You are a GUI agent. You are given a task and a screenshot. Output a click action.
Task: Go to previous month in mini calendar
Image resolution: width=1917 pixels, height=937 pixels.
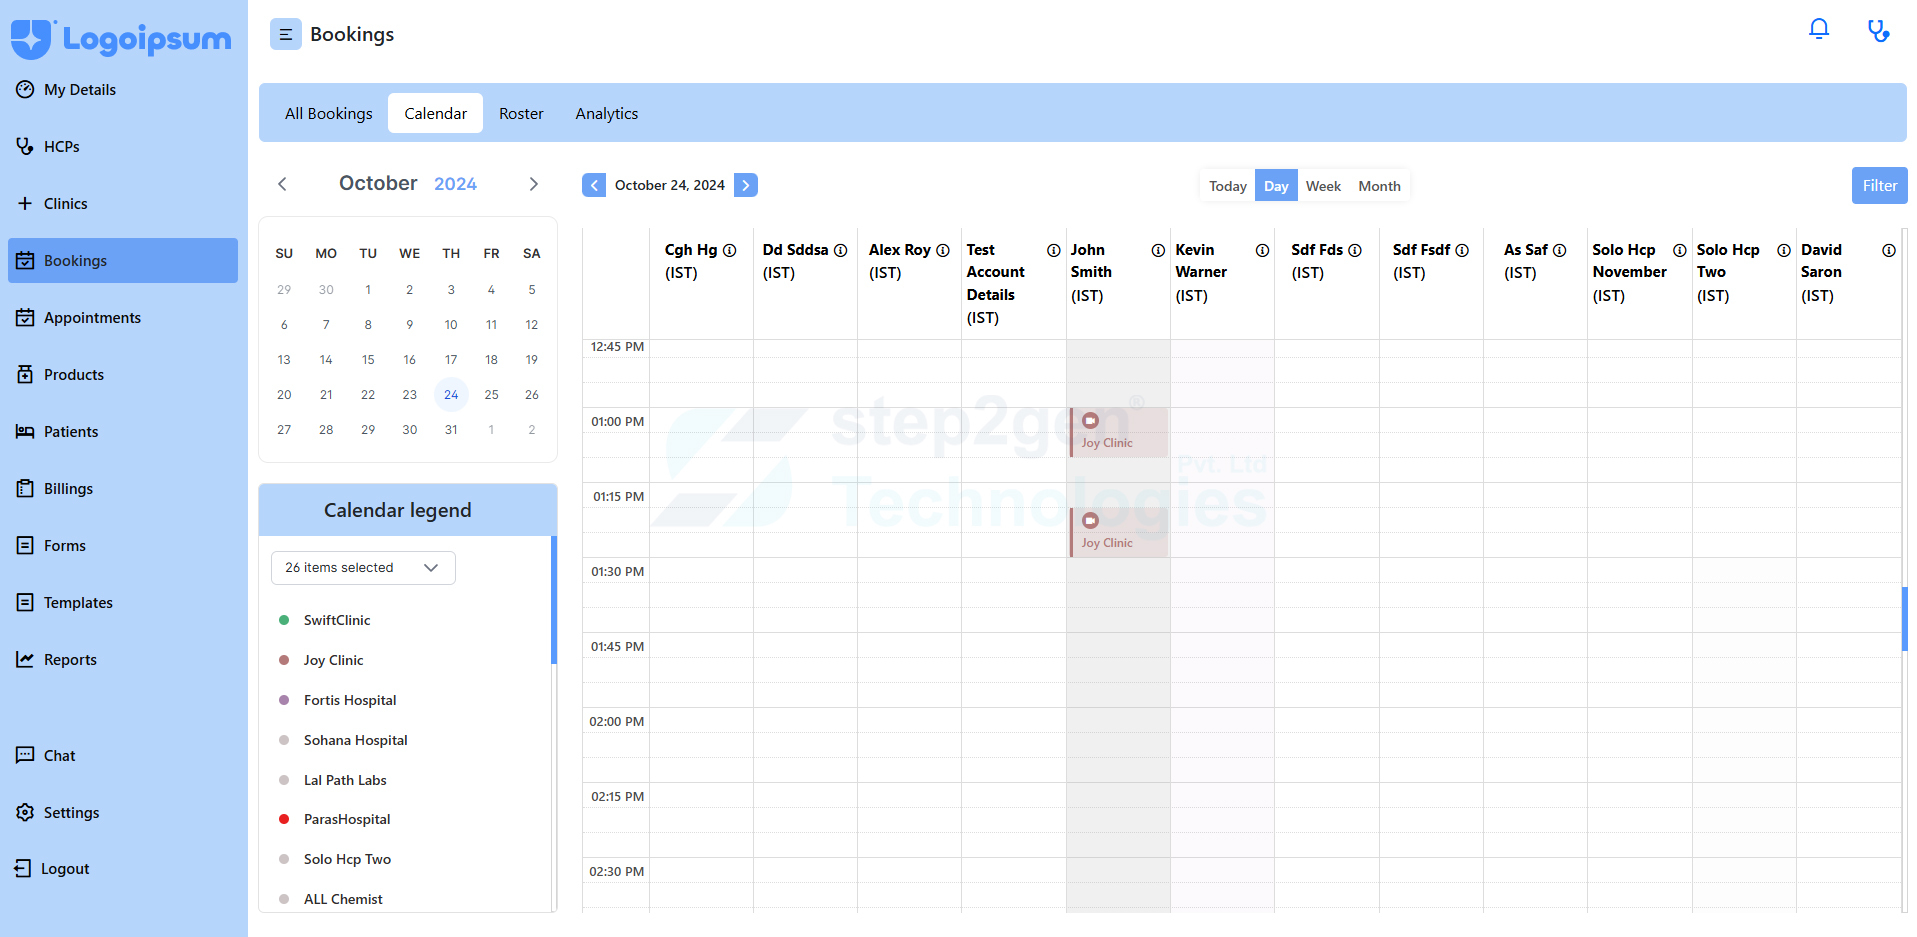pyautogui.click(x=282, y=184)
